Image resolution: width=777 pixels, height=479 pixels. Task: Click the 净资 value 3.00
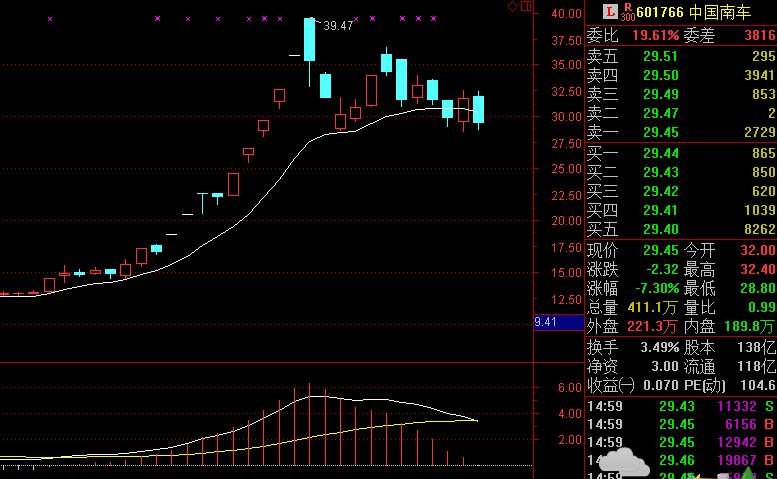coord(665,367)
